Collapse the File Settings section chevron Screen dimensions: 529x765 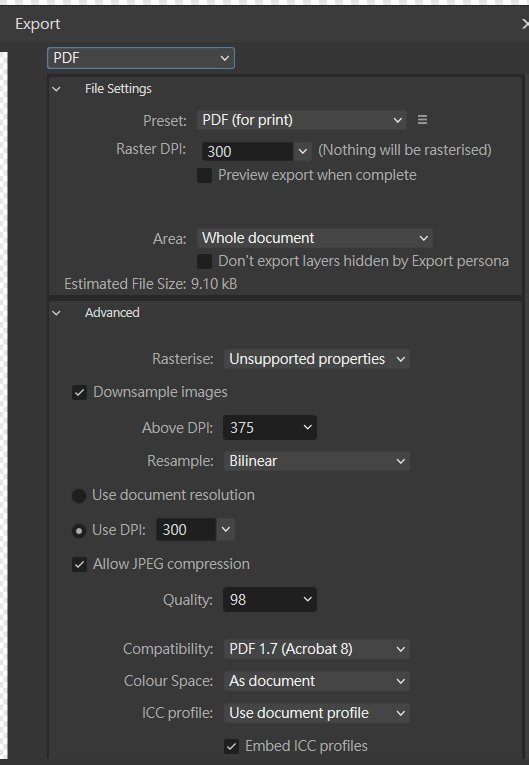click(x=57, y=89)
